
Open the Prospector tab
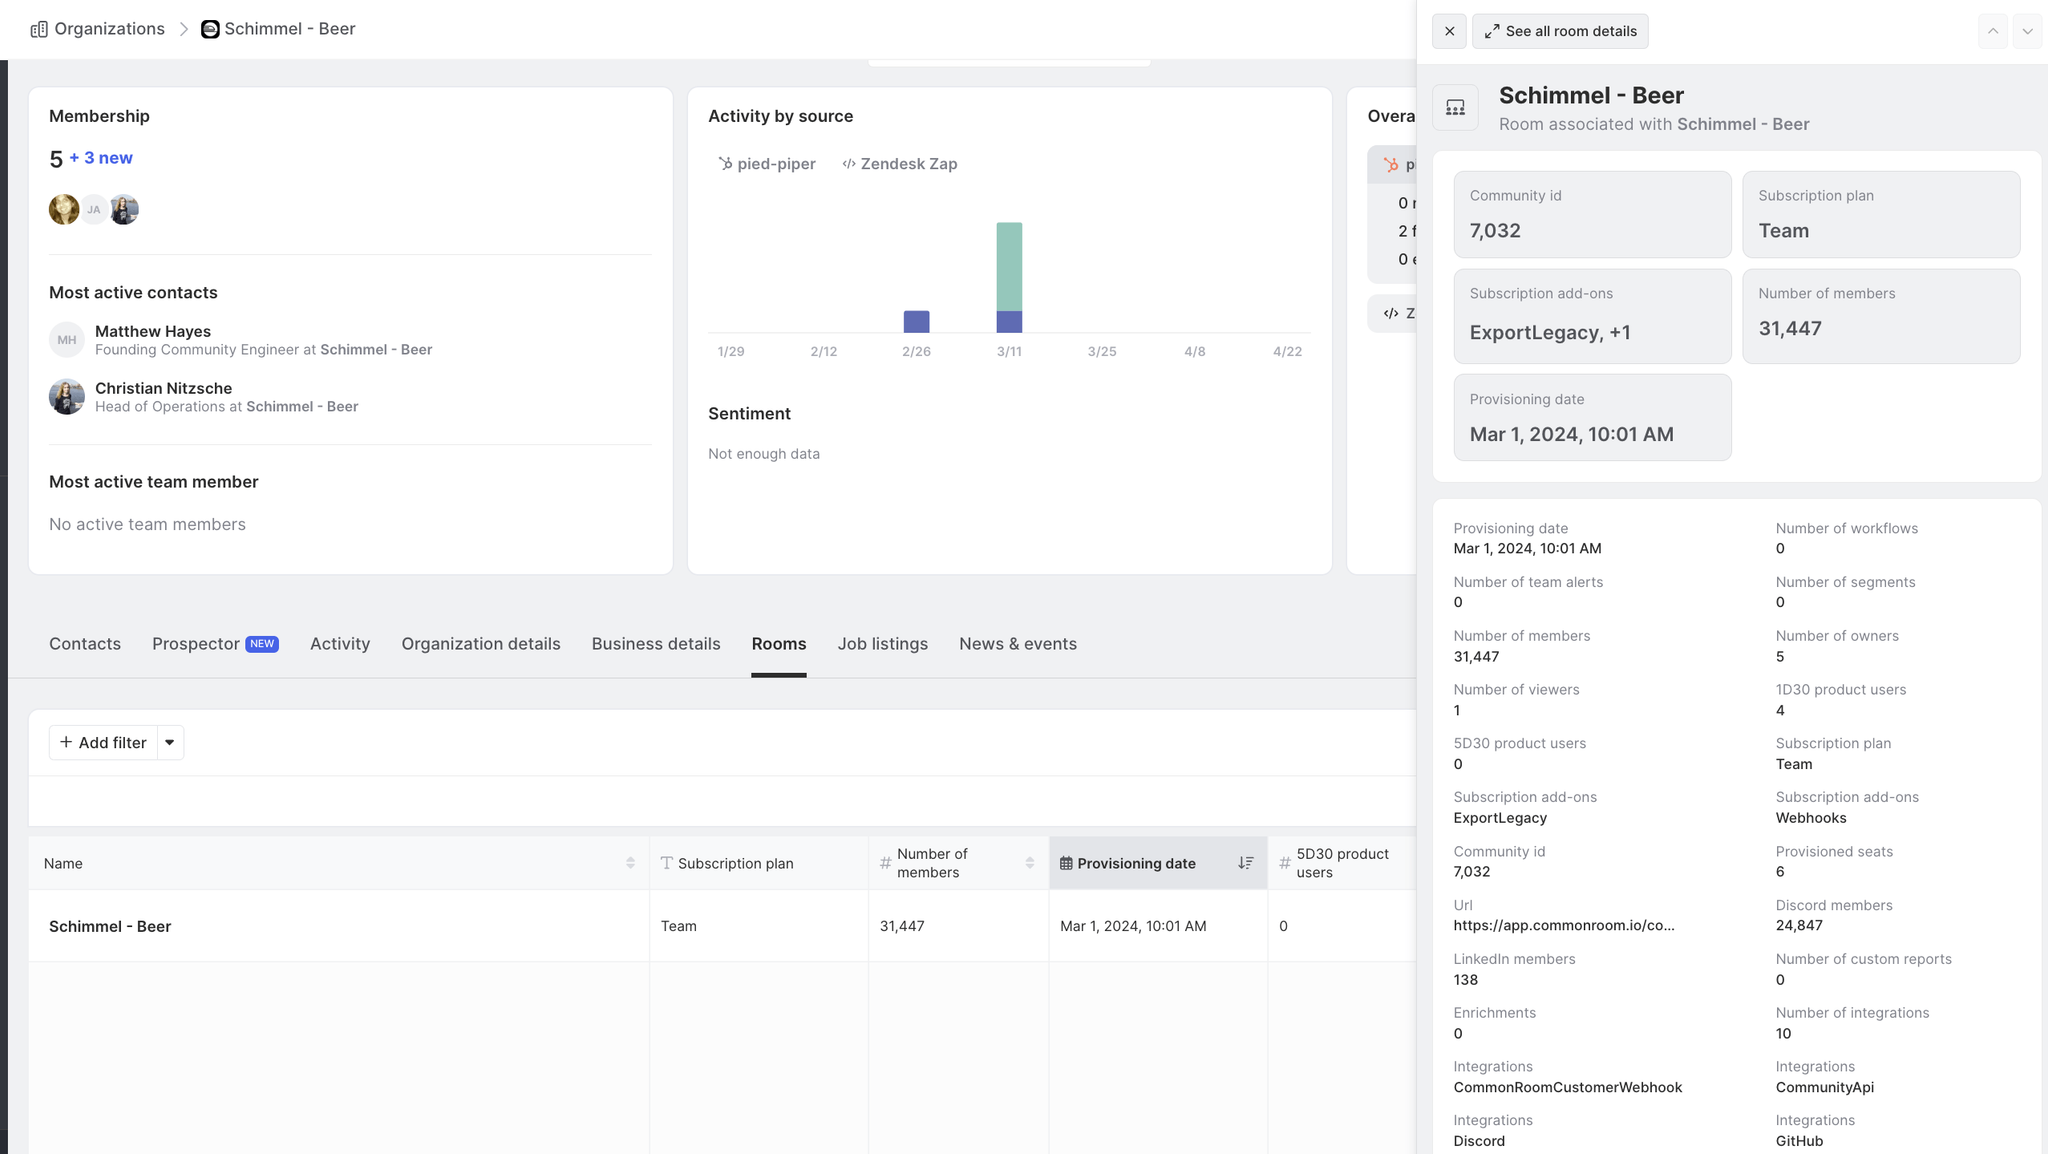click(x=215, y=644)
